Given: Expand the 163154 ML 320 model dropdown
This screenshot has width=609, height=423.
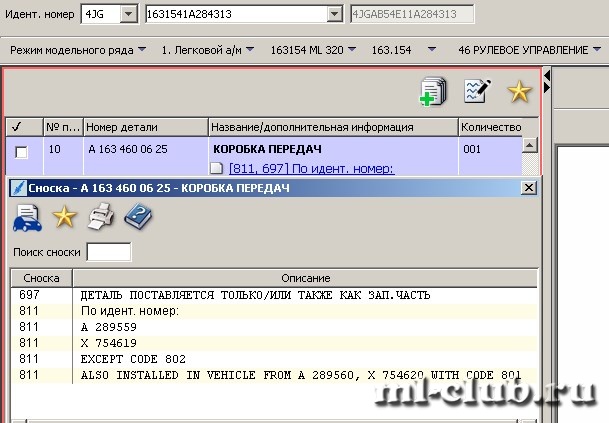Looking at the screenshot, I should tap(313, 50).
